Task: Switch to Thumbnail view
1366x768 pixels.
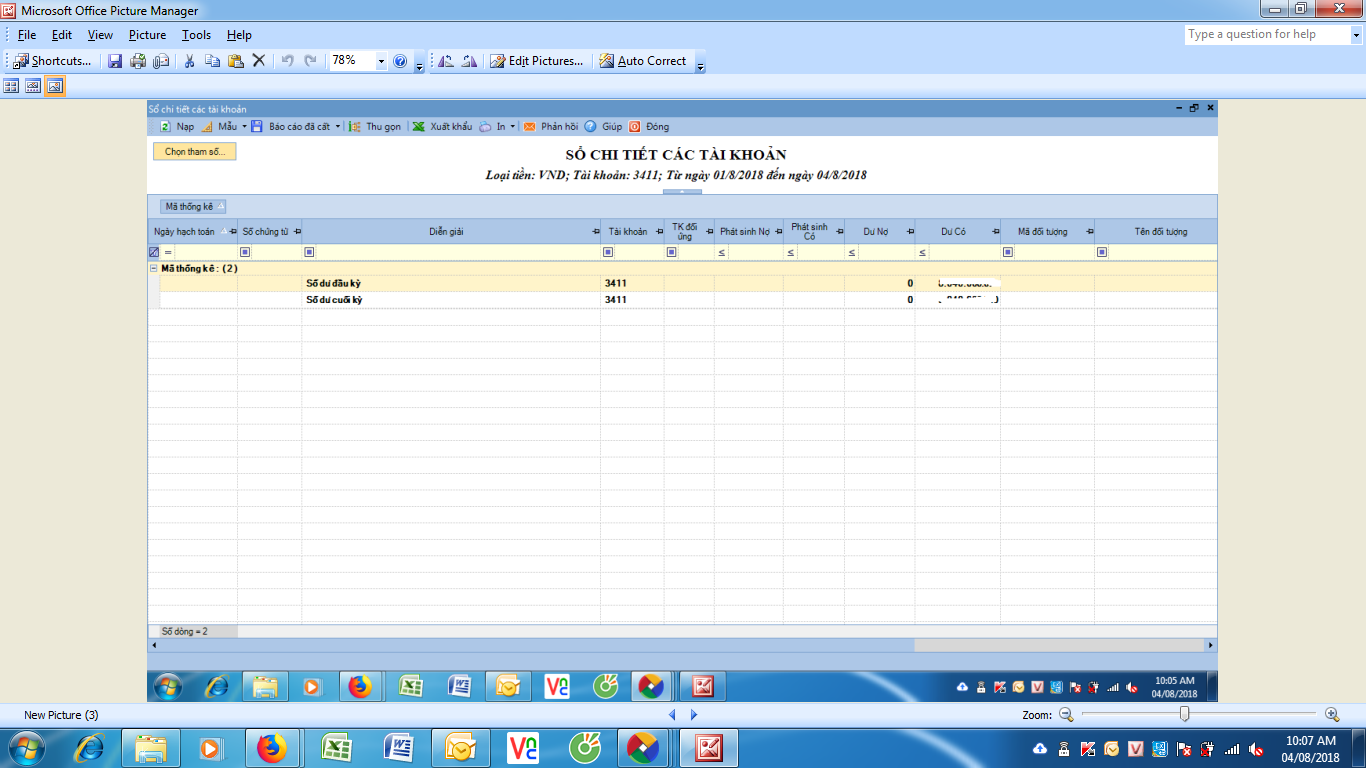Action: pos(12,87)
